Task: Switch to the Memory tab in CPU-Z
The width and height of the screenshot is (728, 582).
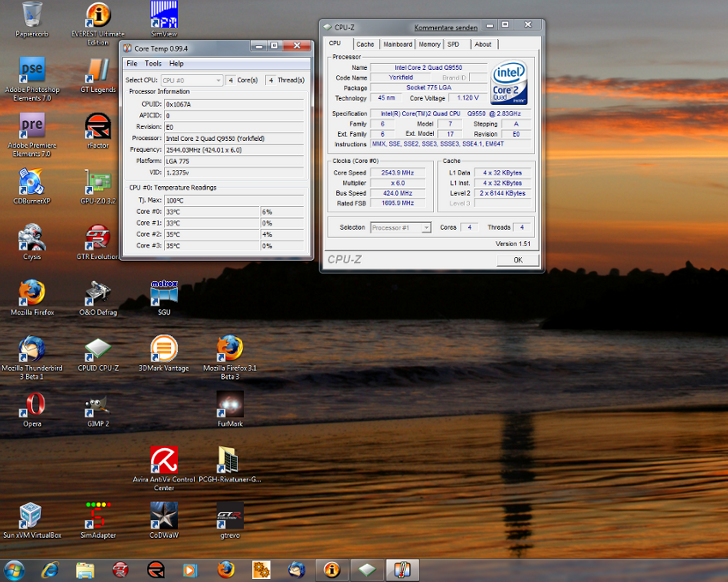Action: coord(429,44)
